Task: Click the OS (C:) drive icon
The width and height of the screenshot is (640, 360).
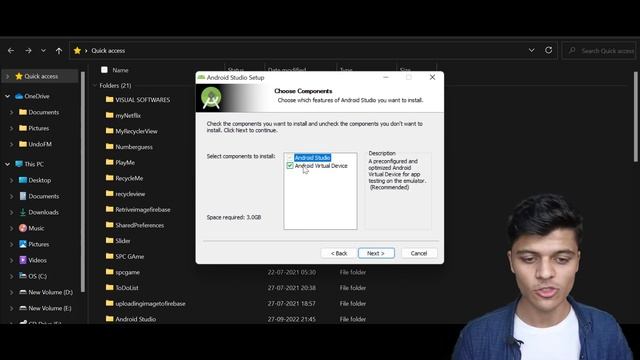Action: pos(23,276)
